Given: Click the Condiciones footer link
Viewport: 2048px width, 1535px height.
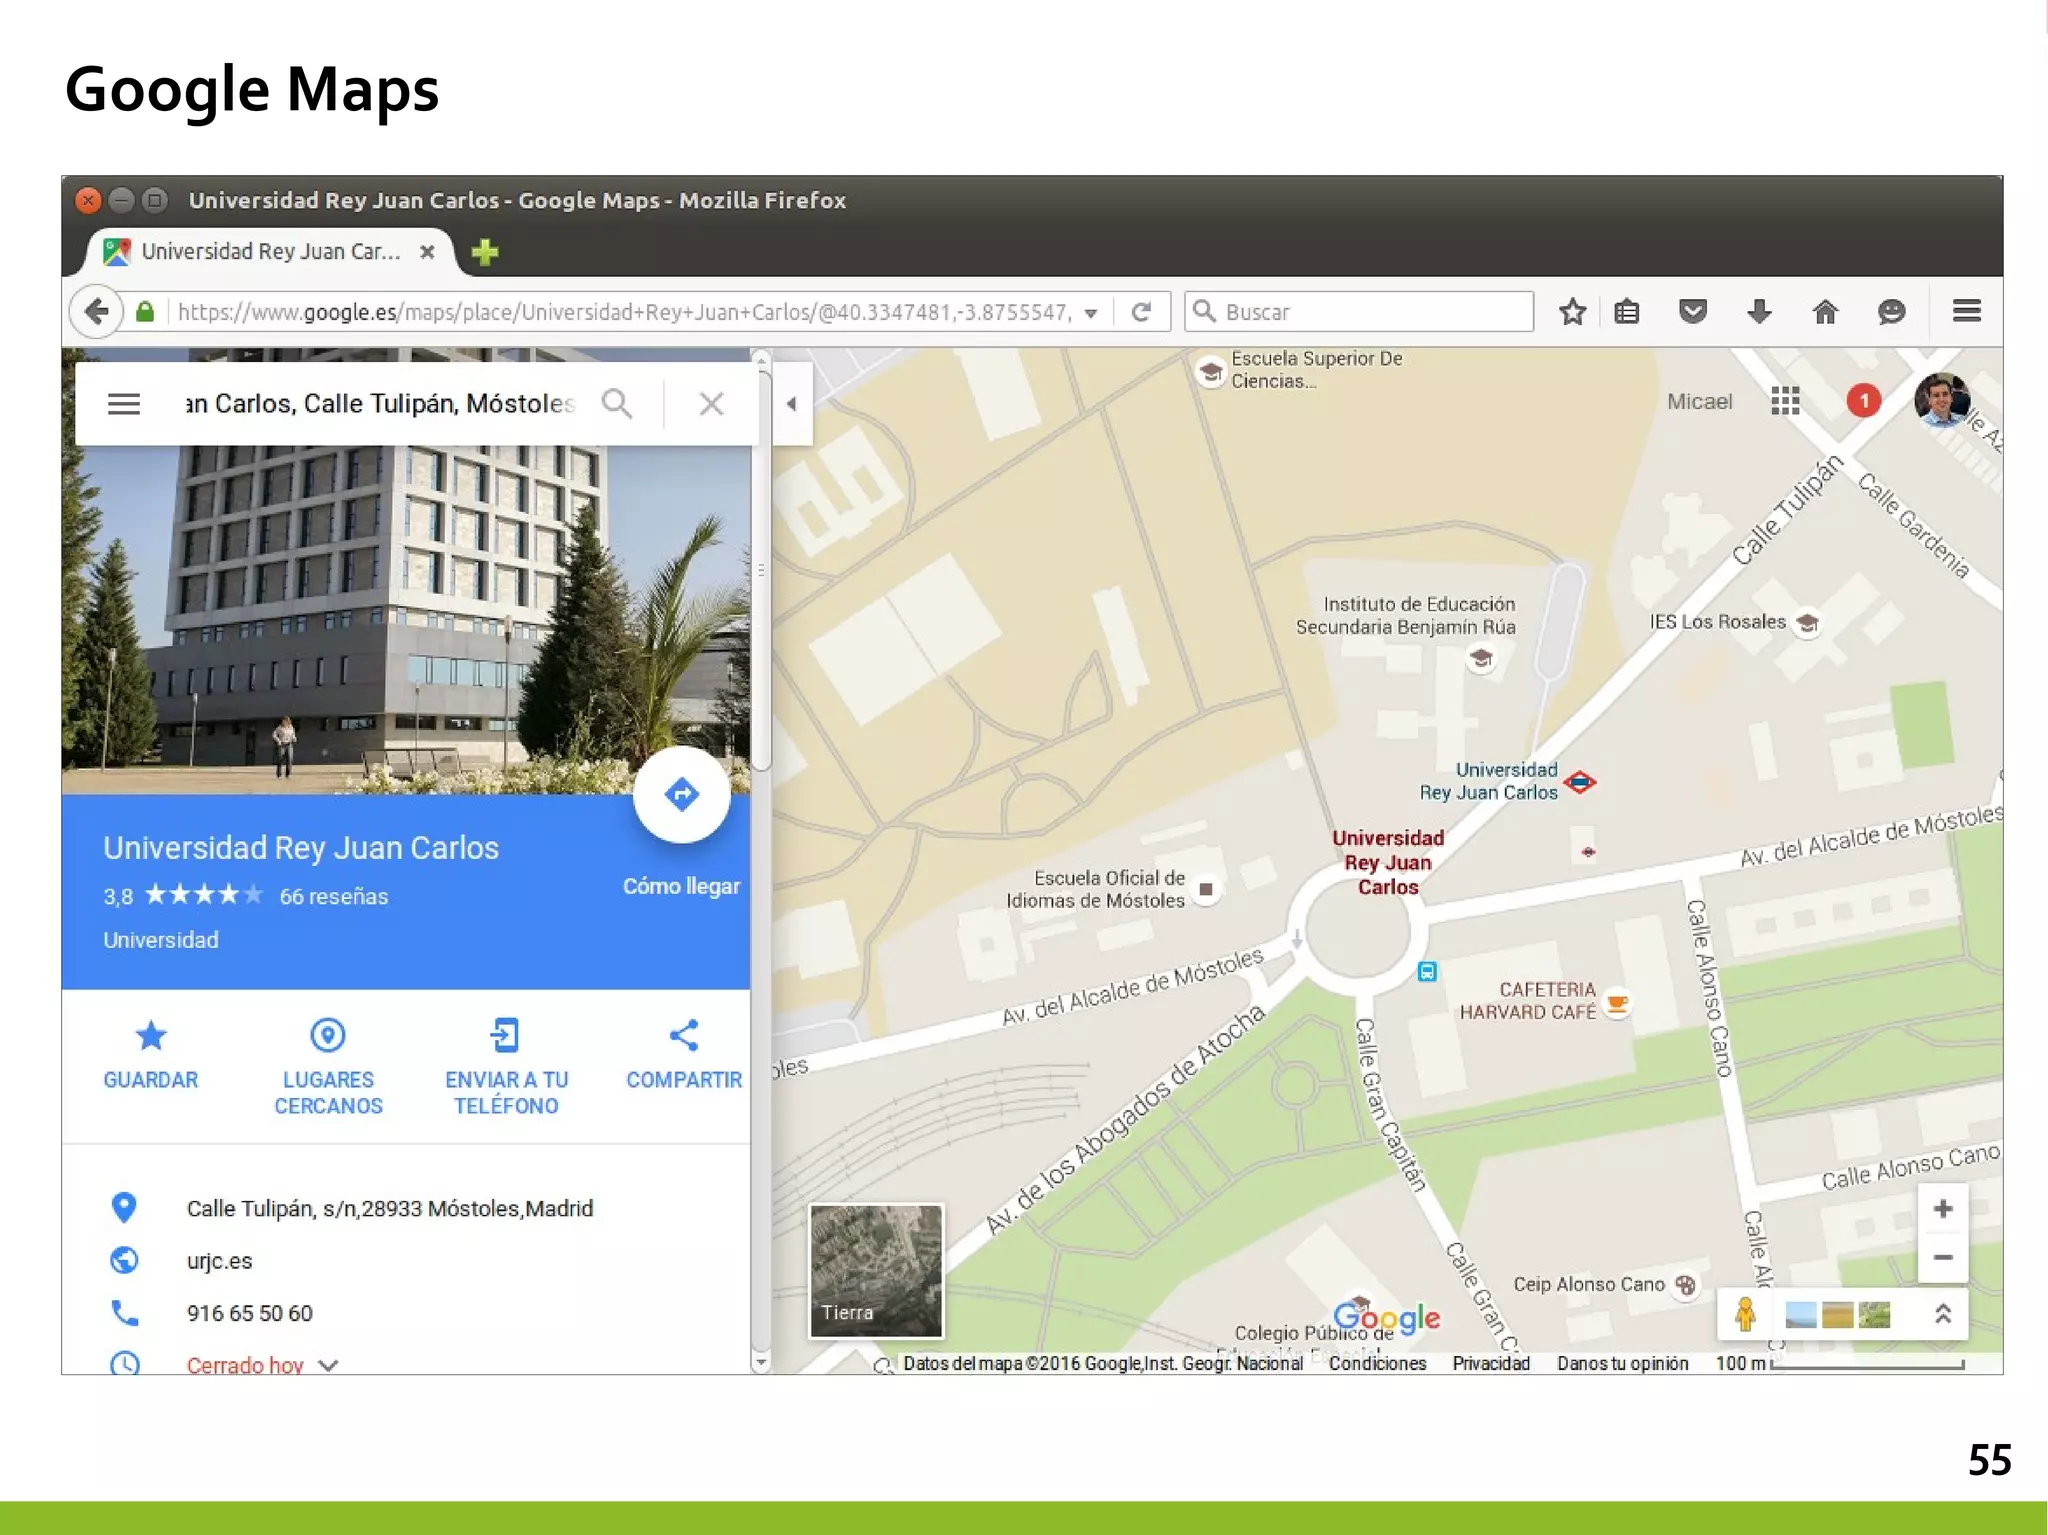Looking at the screenshot, I should pos(1377,1363).
